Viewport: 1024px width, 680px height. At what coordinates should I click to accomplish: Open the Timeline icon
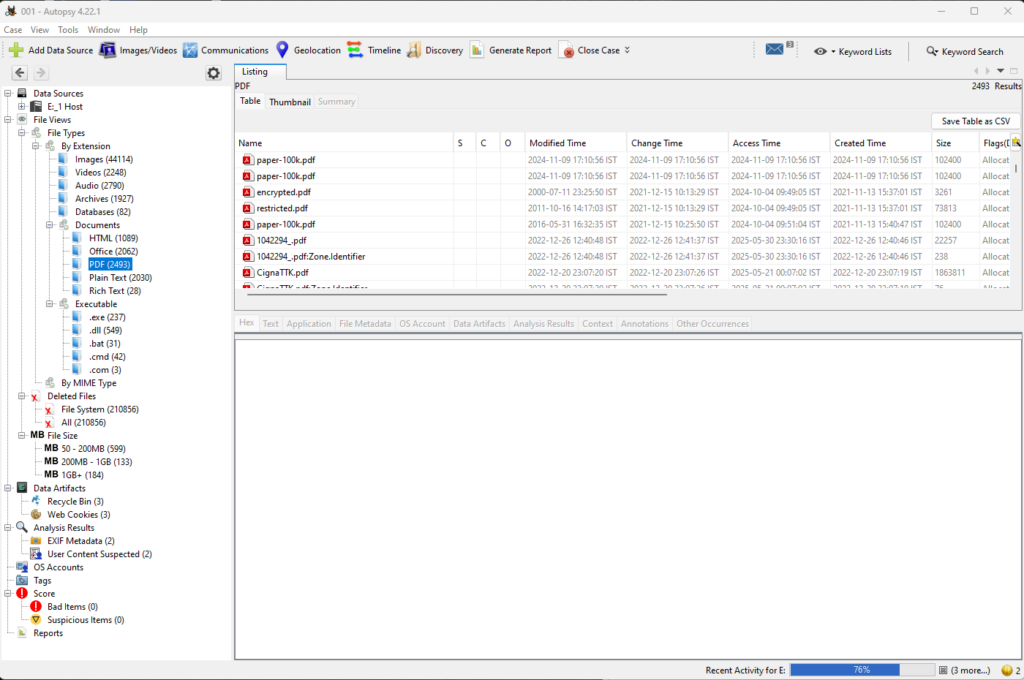pos(355,50)
